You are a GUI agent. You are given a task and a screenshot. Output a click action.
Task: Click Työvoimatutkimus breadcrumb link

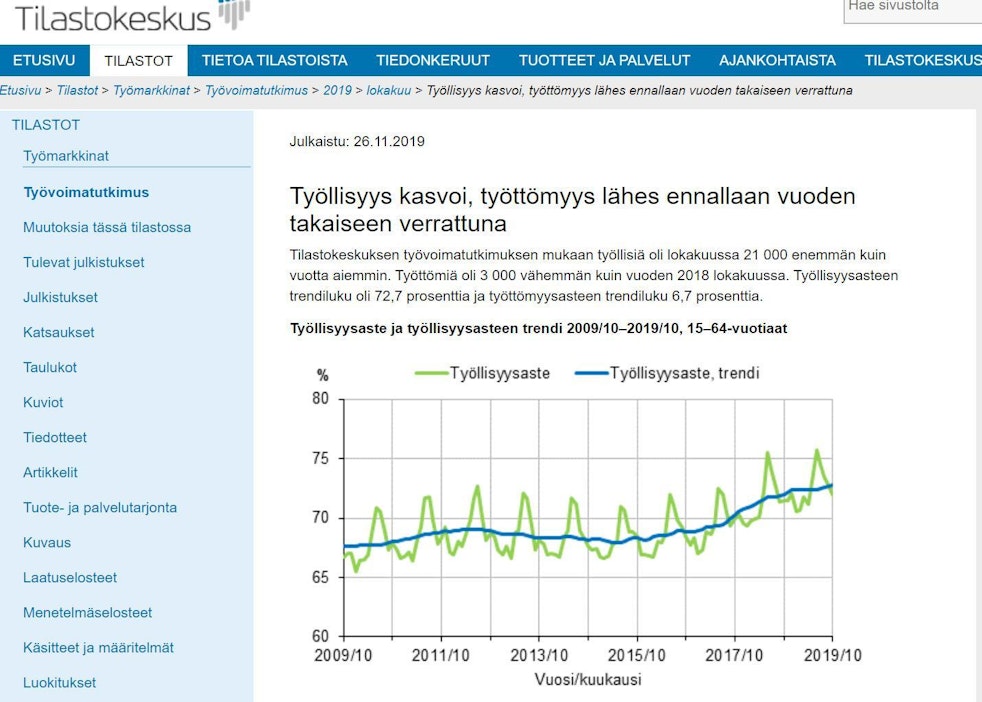pyautogui.click(x=256, y=90)
